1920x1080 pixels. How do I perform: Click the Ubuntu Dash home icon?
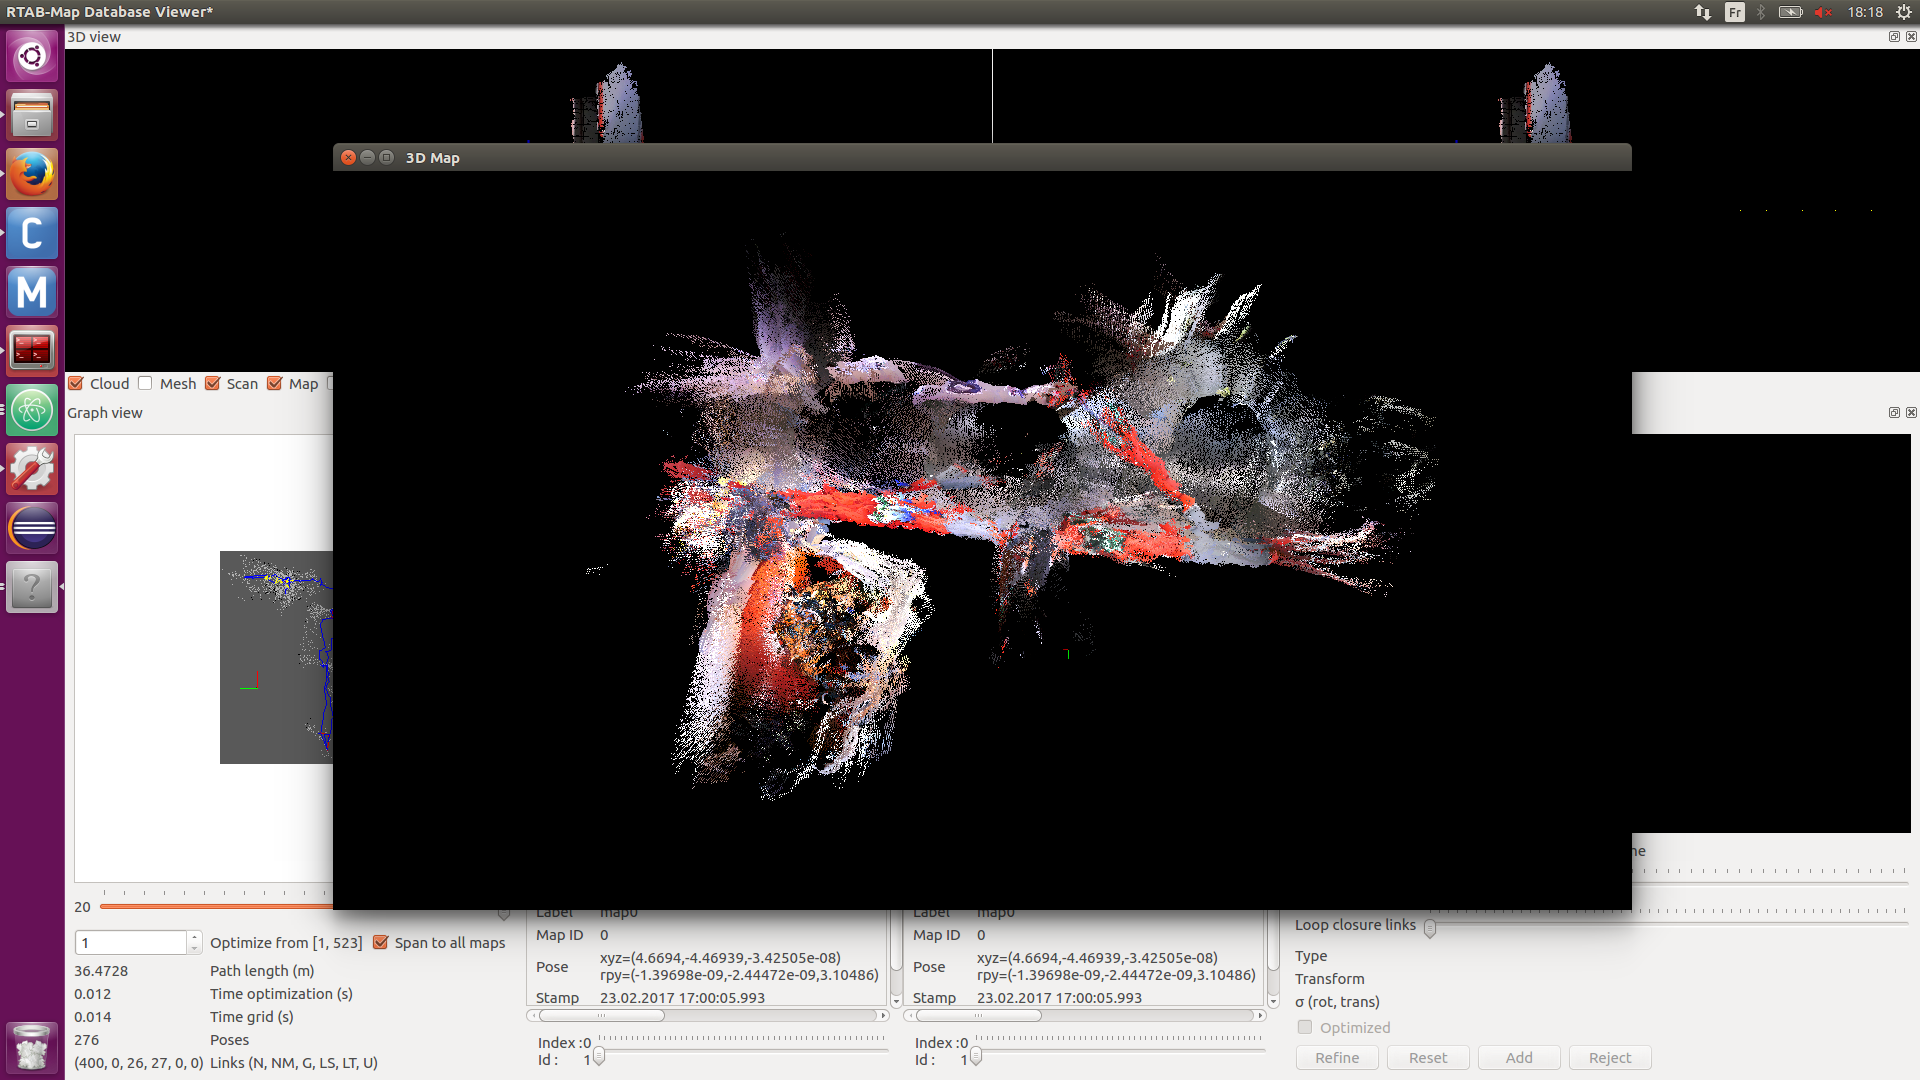pos(32,57)
